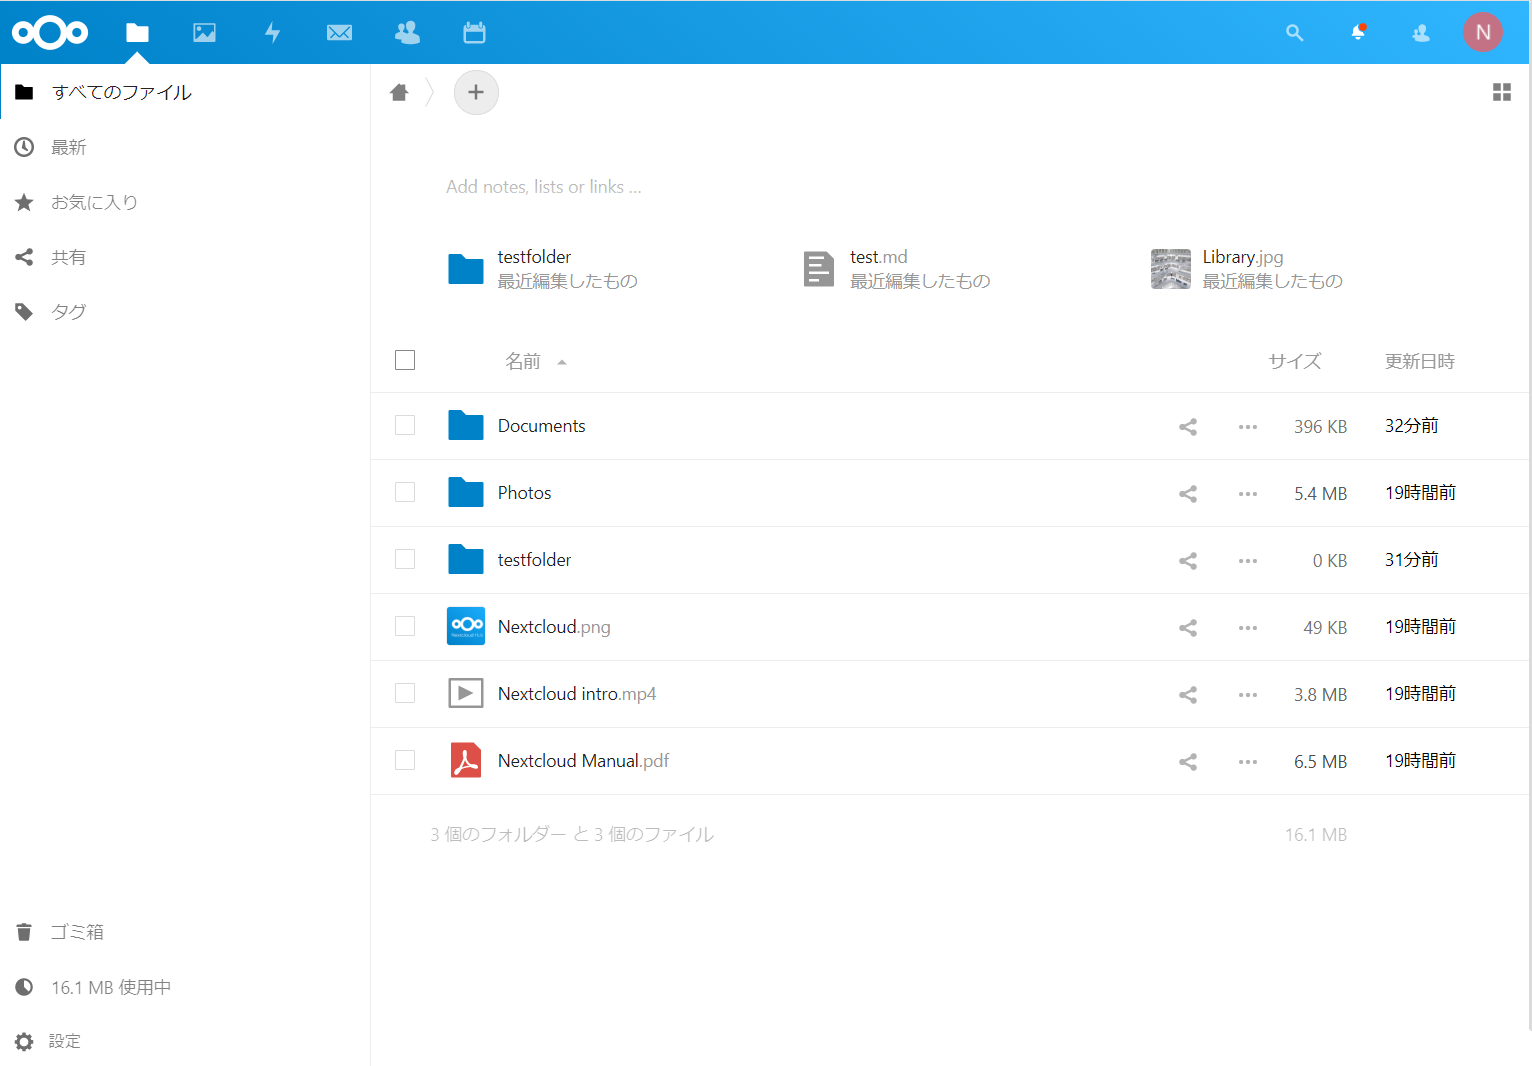Open more actions for Documents folder
Image resolution: width=1532 pixels, height=1066 pixels.
(1248, 427)
